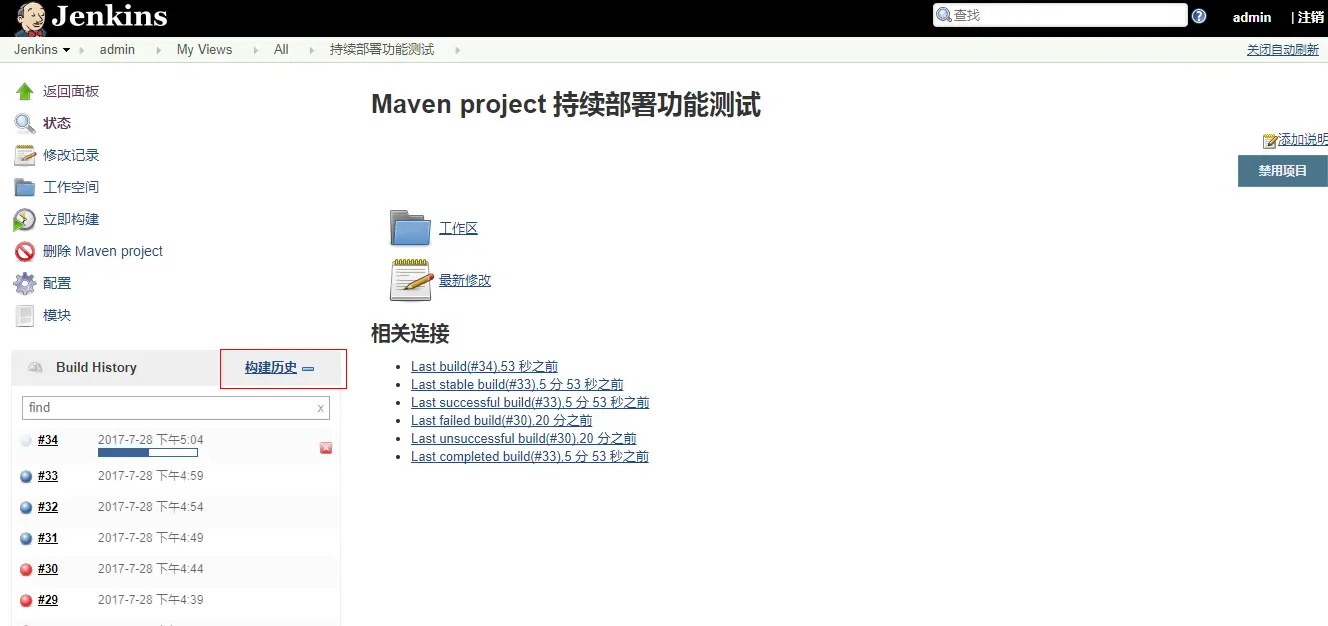Image resolution: width=1328 pixels, height=626 pixels.
Task: Go to the All breadcrumb
Action: tap(281, 50)
